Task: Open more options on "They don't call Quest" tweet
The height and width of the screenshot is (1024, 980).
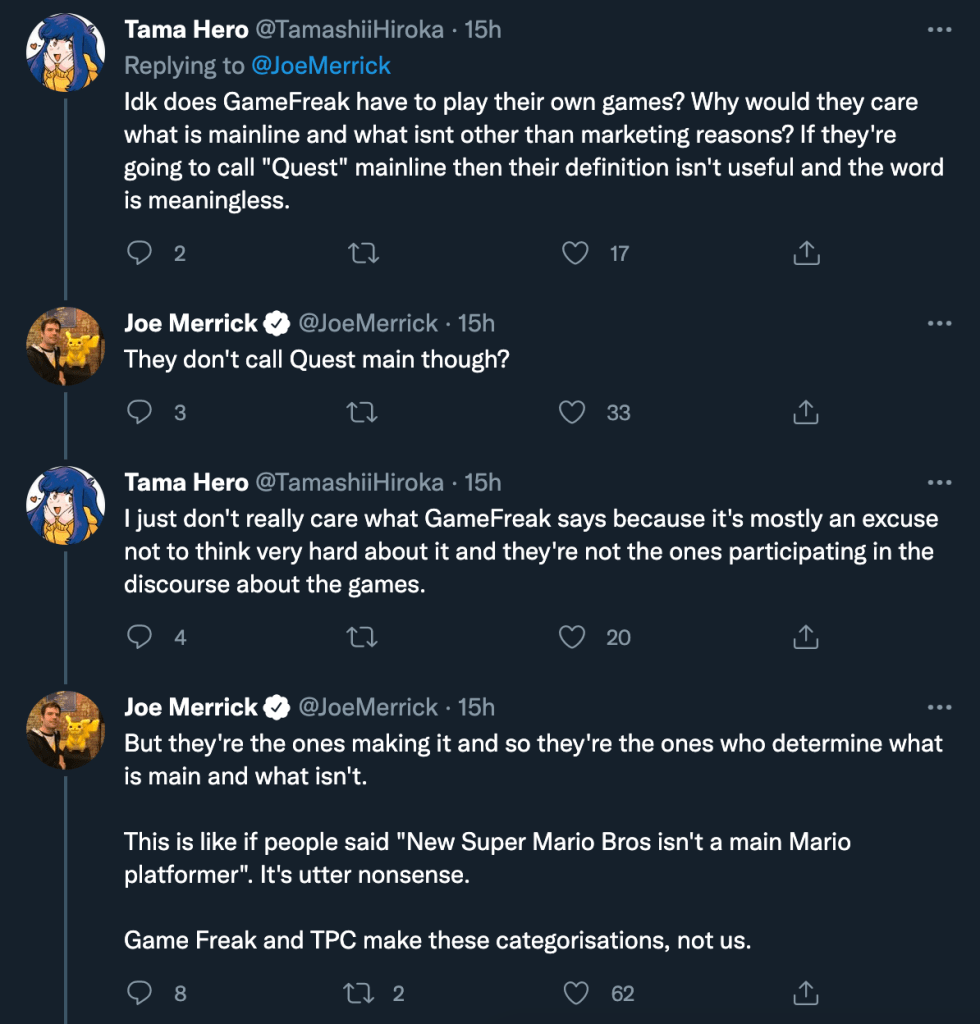Action: (x=939, y=323)
